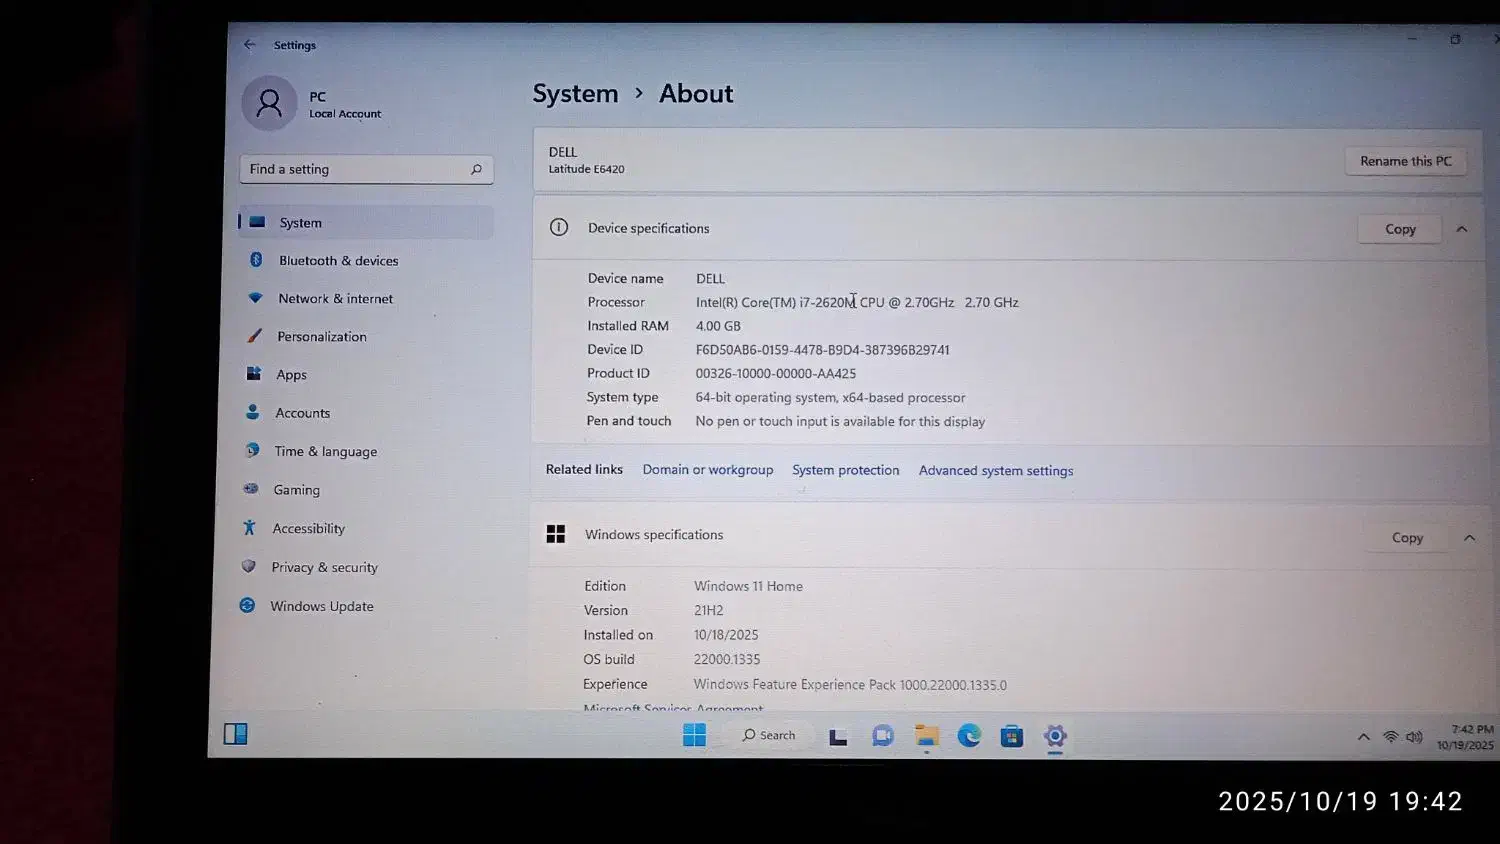The height and width of the screenshot is (844, 1500).
Task: Click the Find a setting search box
Action: click(355, 170)
